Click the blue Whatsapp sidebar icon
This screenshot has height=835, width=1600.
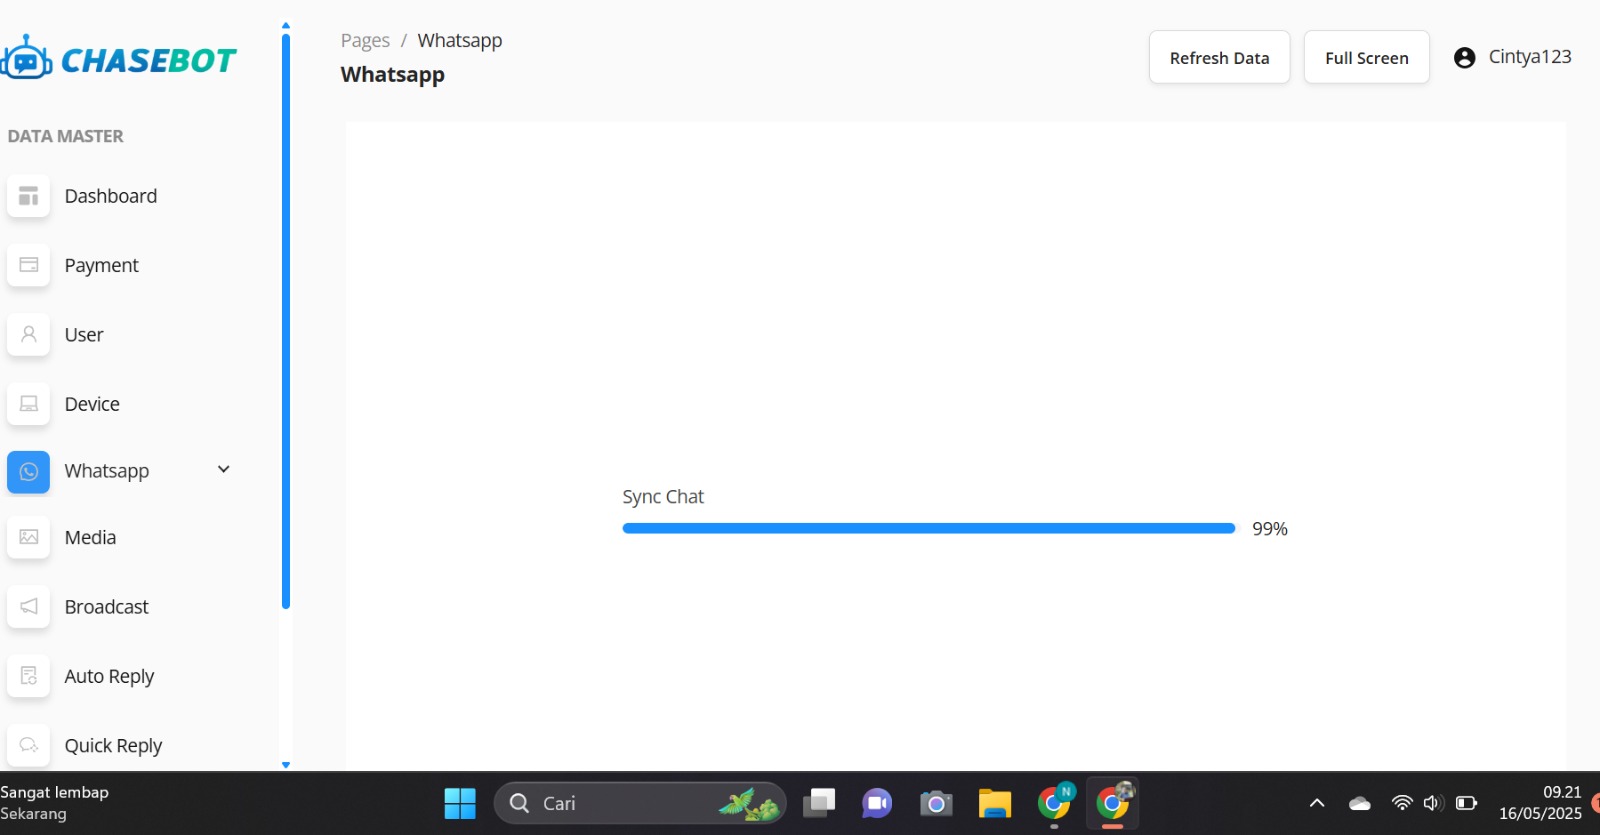coord(28,471)
